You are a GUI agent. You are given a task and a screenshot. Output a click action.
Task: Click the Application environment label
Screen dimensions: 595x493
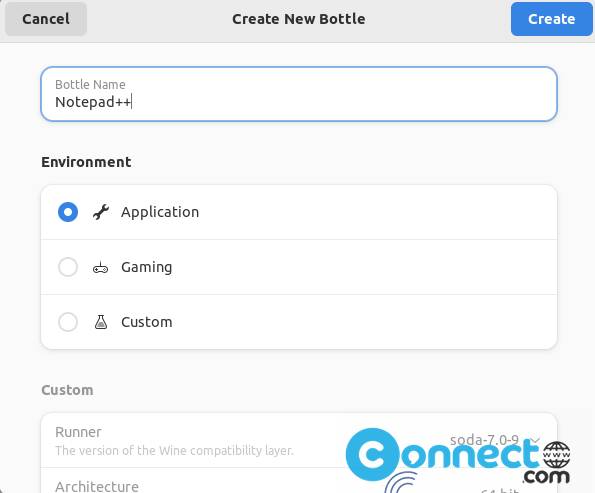tap(160, 212)
